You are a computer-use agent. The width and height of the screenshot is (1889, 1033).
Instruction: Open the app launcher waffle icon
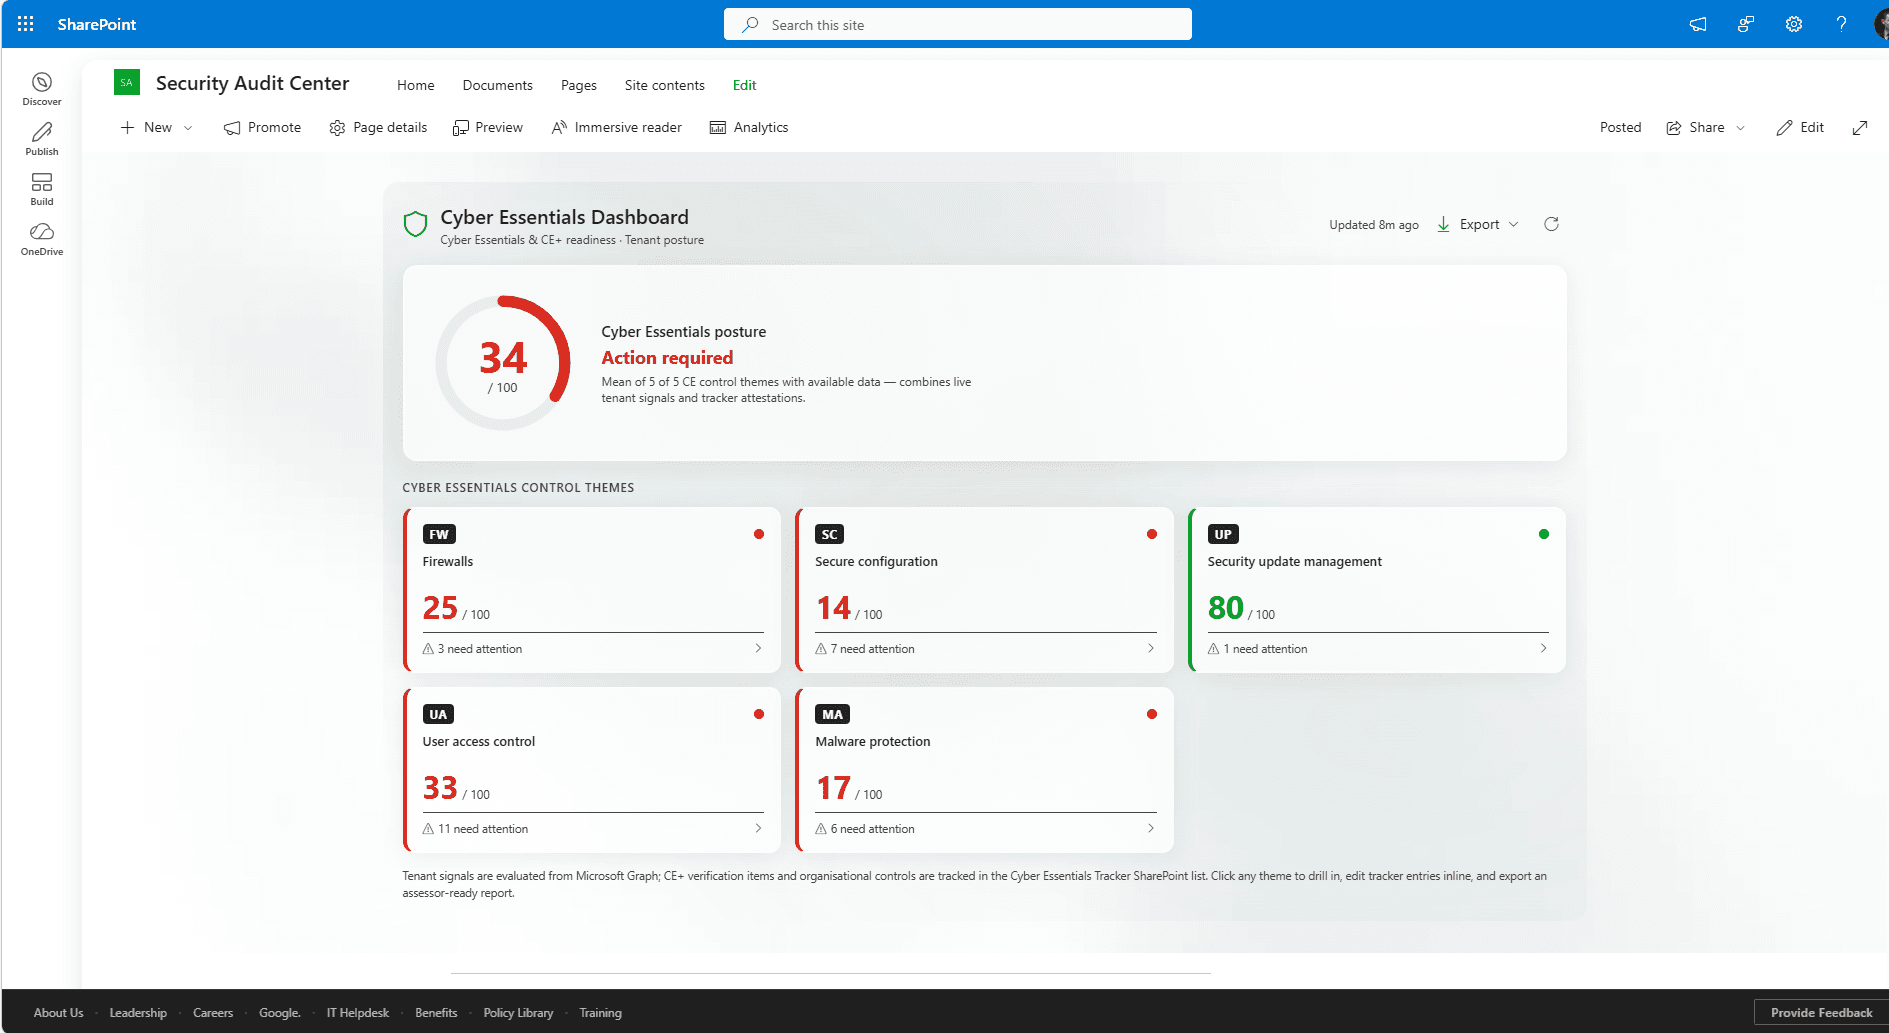click(x=26, y=24)
